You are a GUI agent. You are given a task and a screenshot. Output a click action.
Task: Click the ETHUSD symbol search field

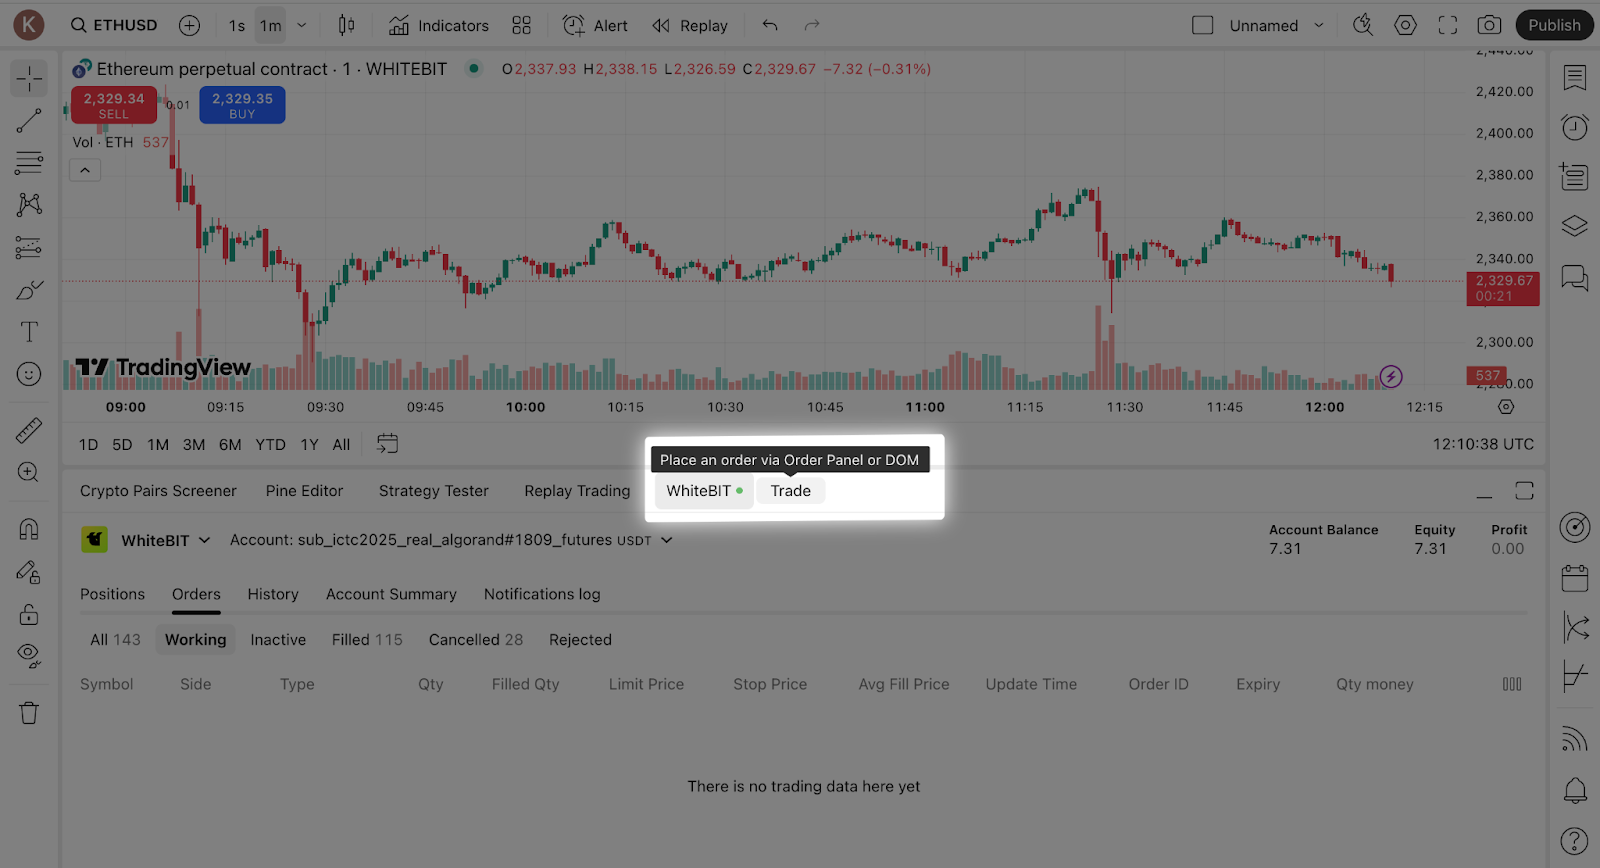click(x=114, y=26)
